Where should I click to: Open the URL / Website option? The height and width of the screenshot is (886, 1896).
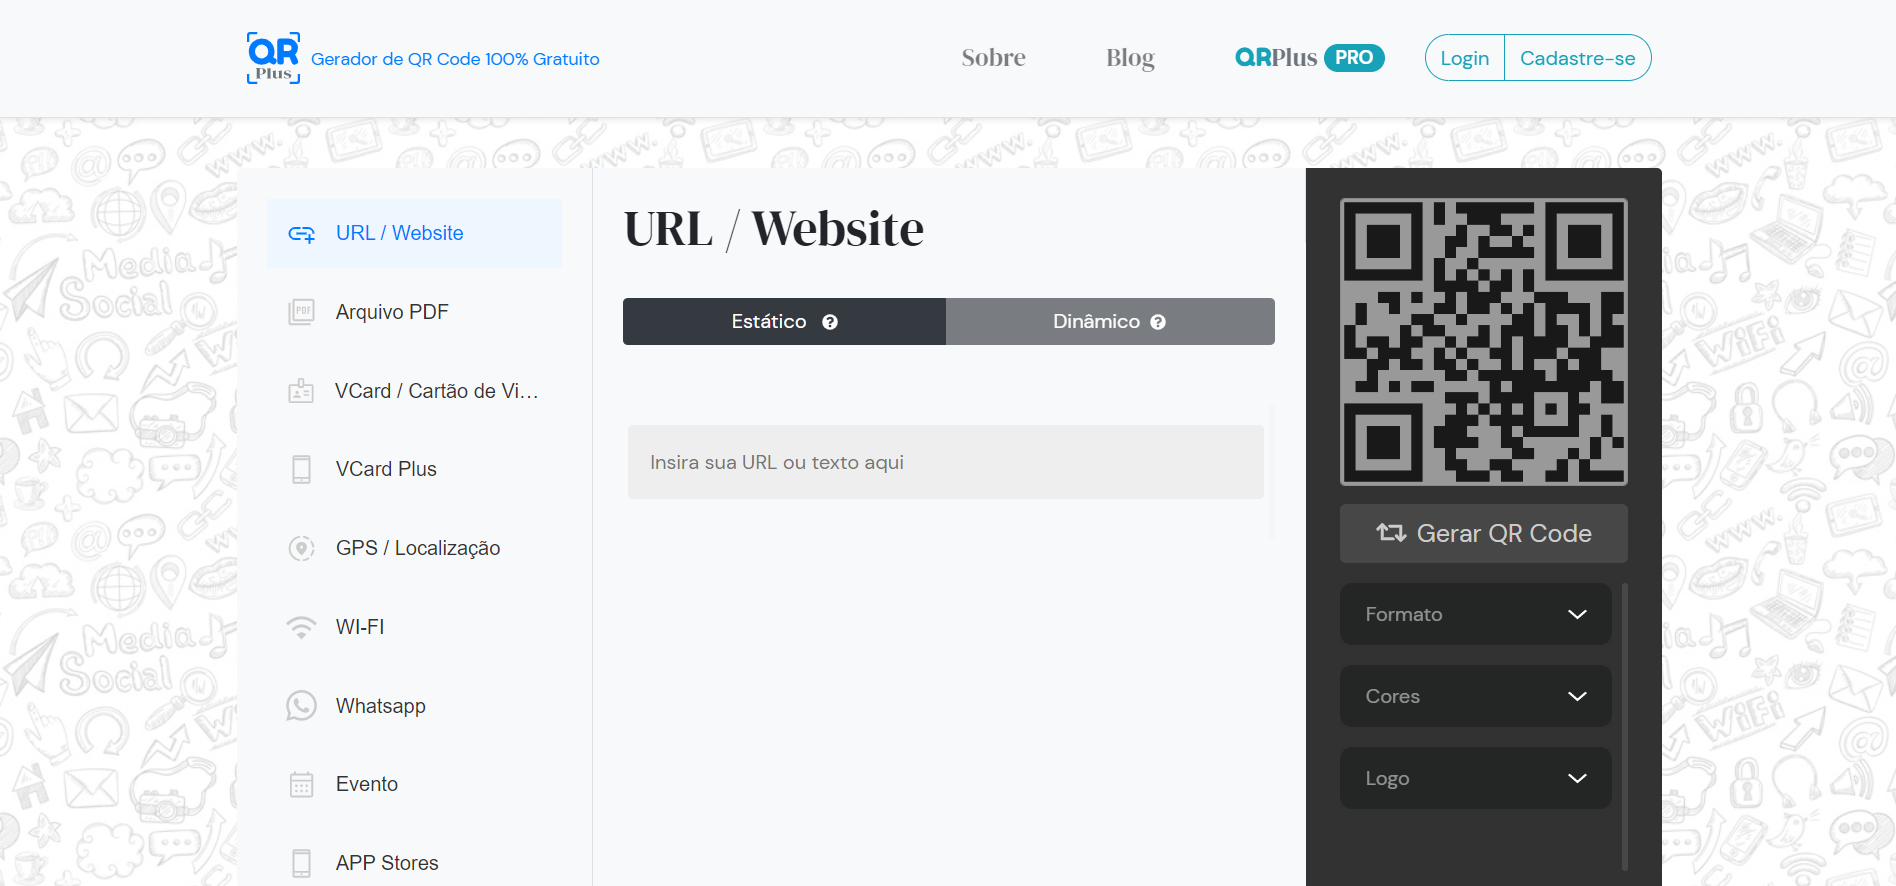414,233
